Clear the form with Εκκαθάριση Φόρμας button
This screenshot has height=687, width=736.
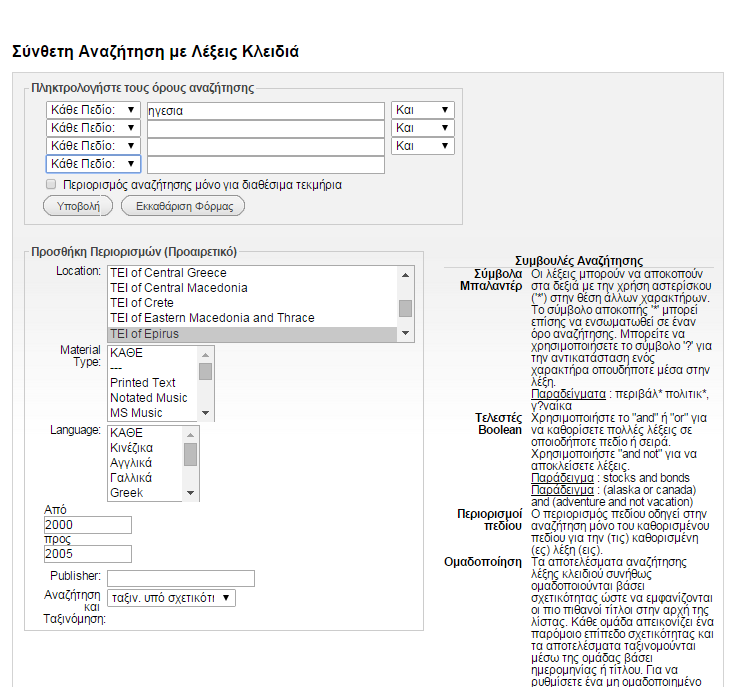click(x=183, y=206)
